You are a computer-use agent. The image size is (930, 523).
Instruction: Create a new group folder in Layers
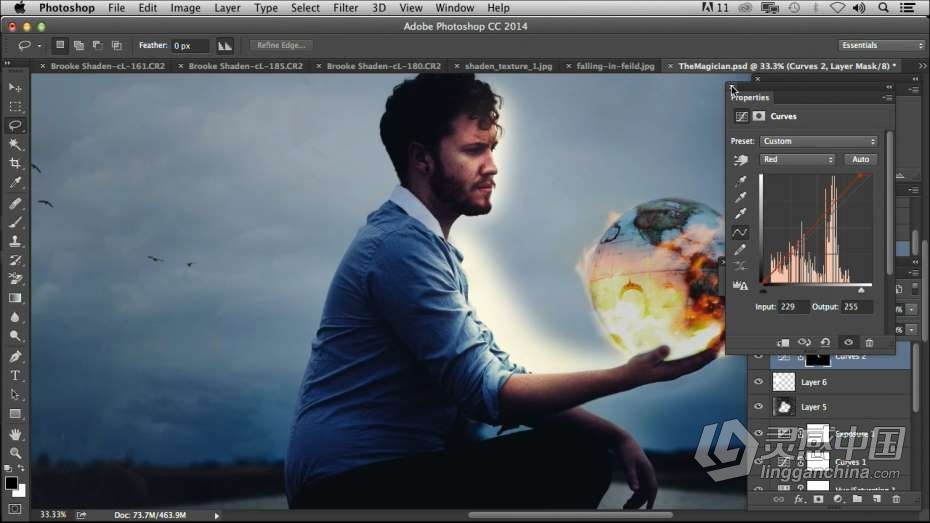[x=857, y=499]
